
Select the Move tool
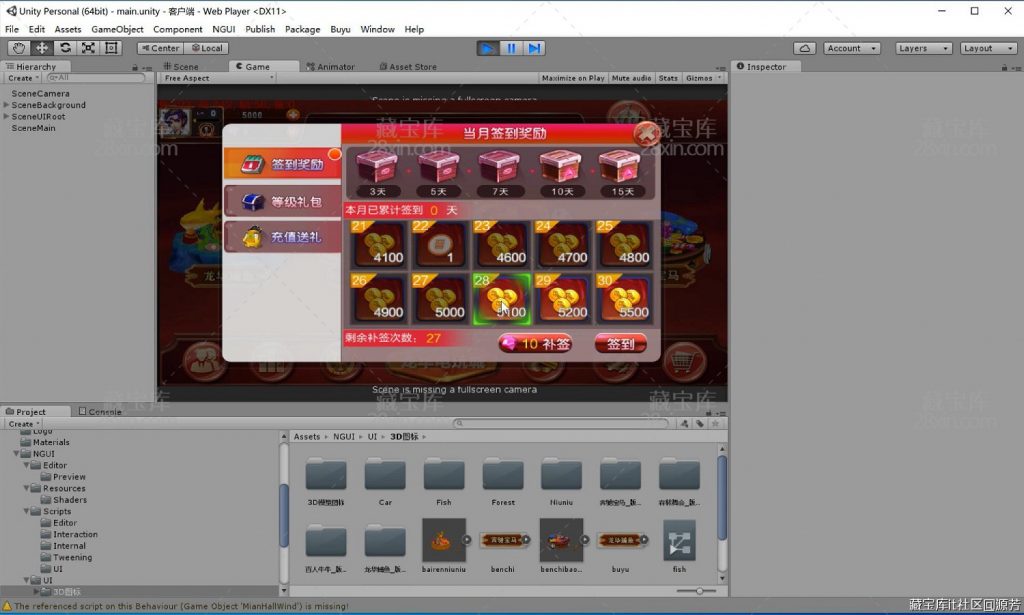coord(40,48)
